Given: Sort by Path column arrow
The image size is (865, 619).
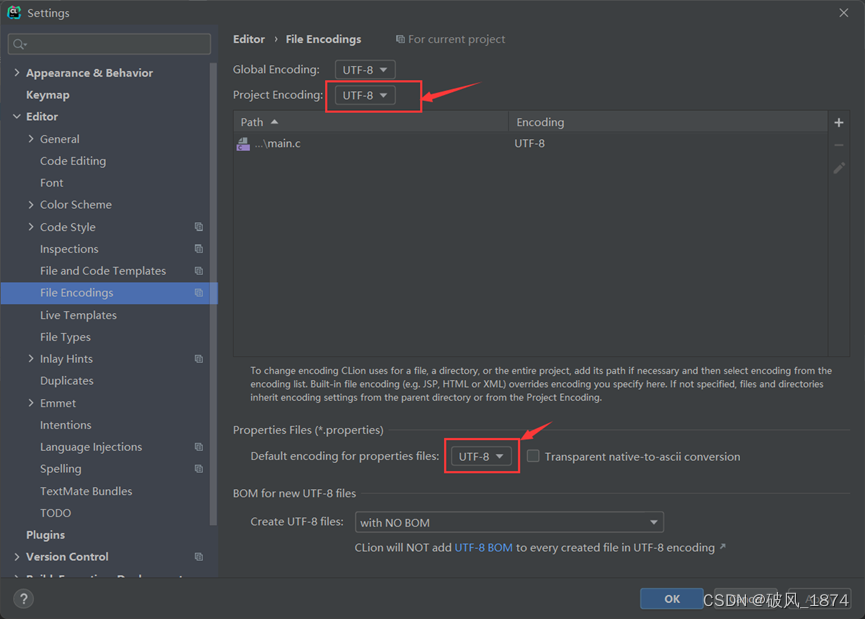Looking at the screenshot, I should (x=274, y=122).
